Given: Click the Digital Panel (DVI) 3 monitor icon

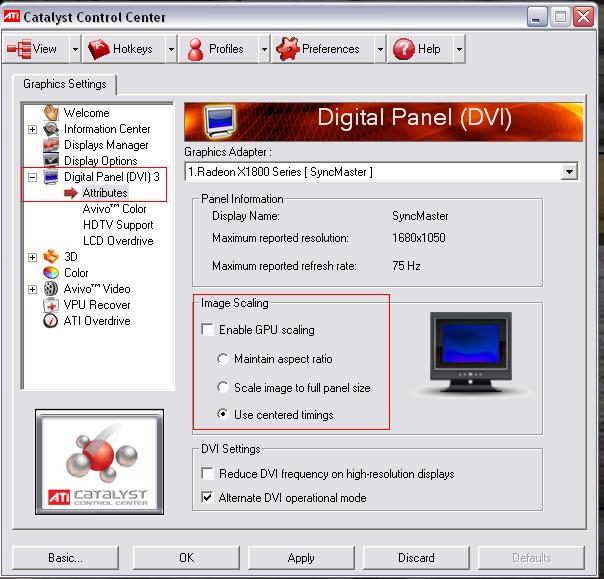Looking at the screenshot, I should pyautogui.click(x=51, y=177).
